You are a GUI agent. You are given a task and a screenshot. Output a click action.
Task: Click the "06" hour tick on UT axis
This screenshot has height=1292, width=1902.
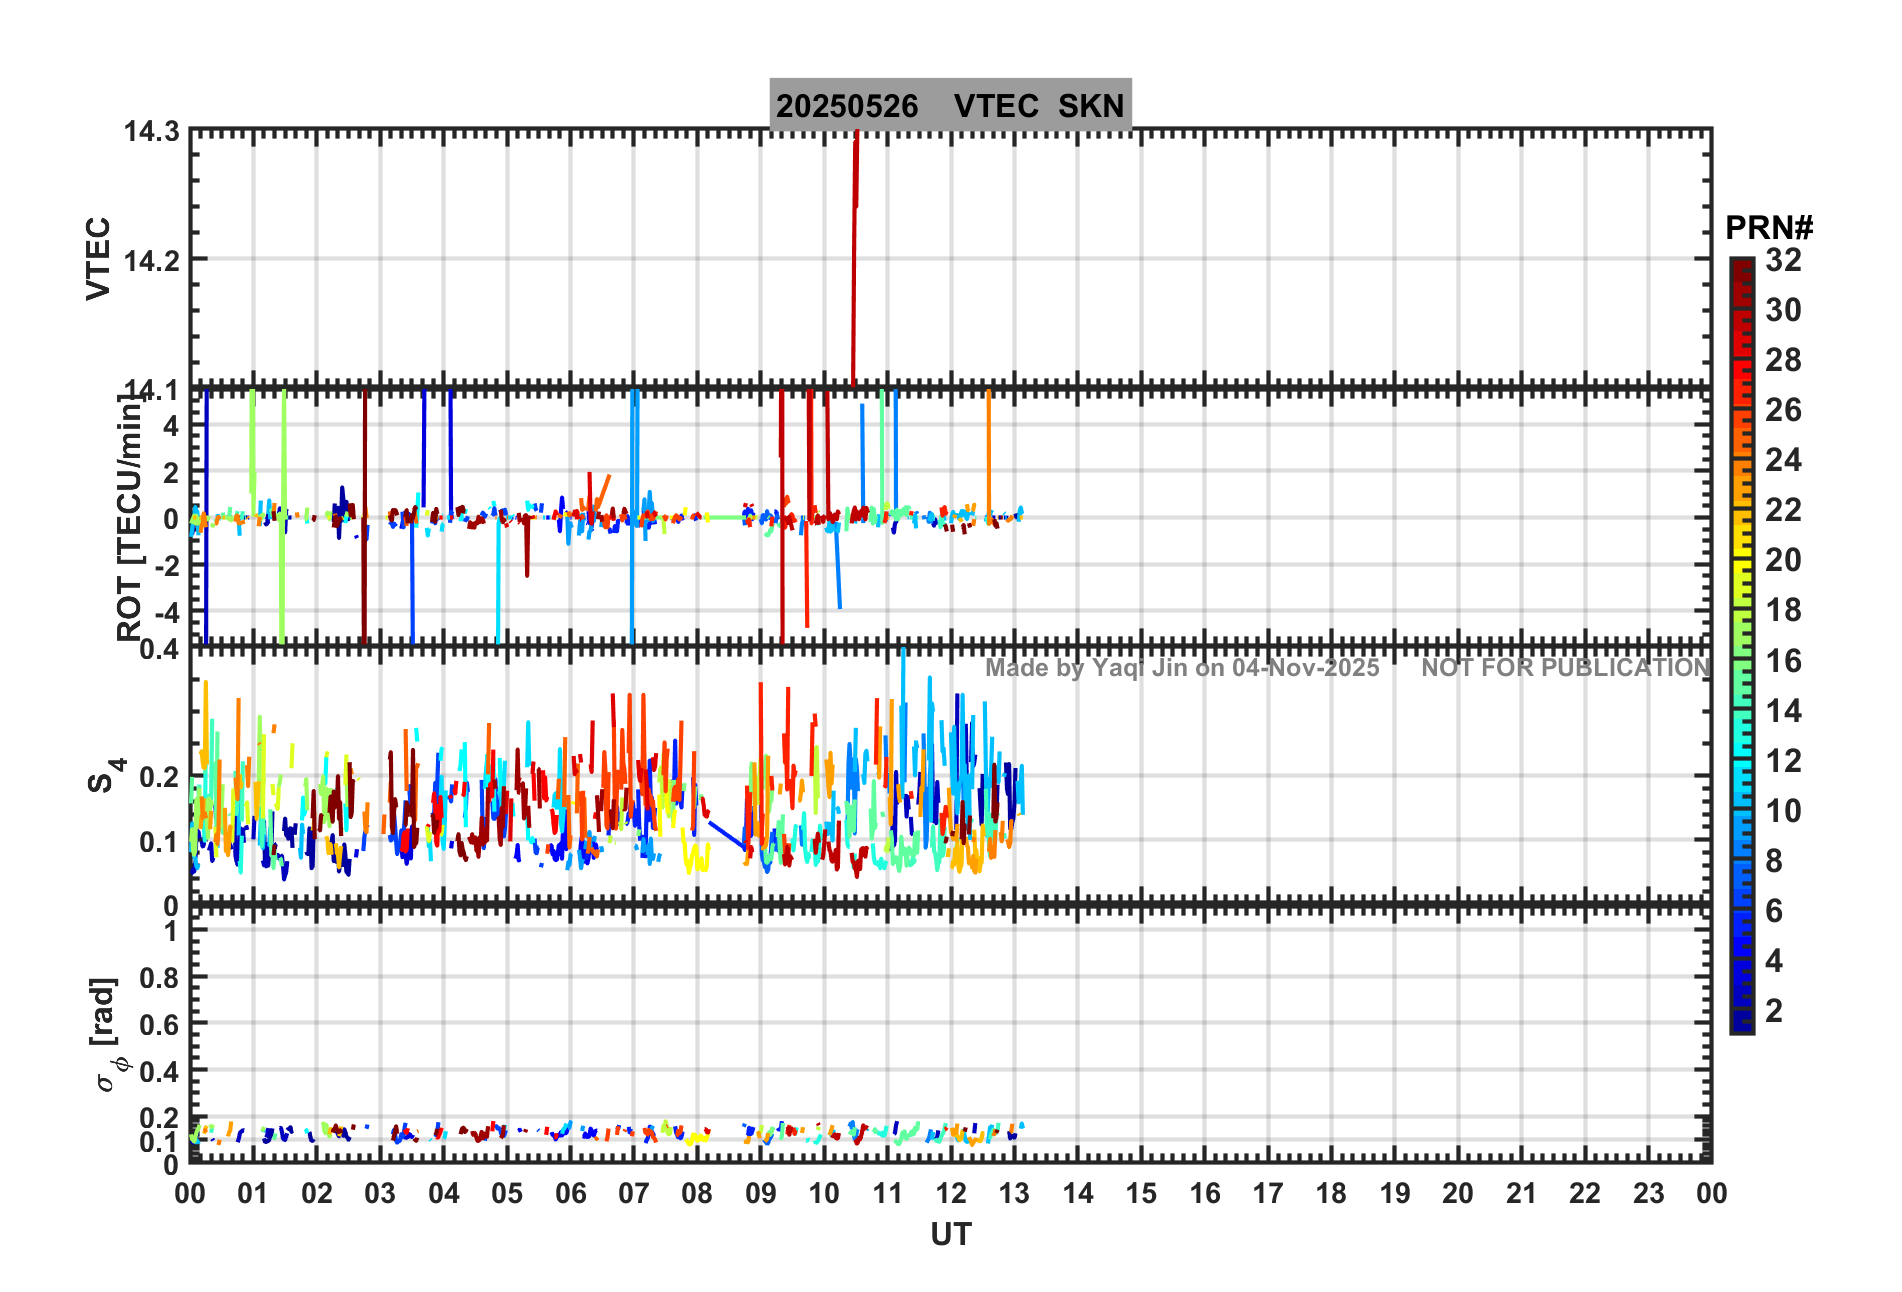571,1193
